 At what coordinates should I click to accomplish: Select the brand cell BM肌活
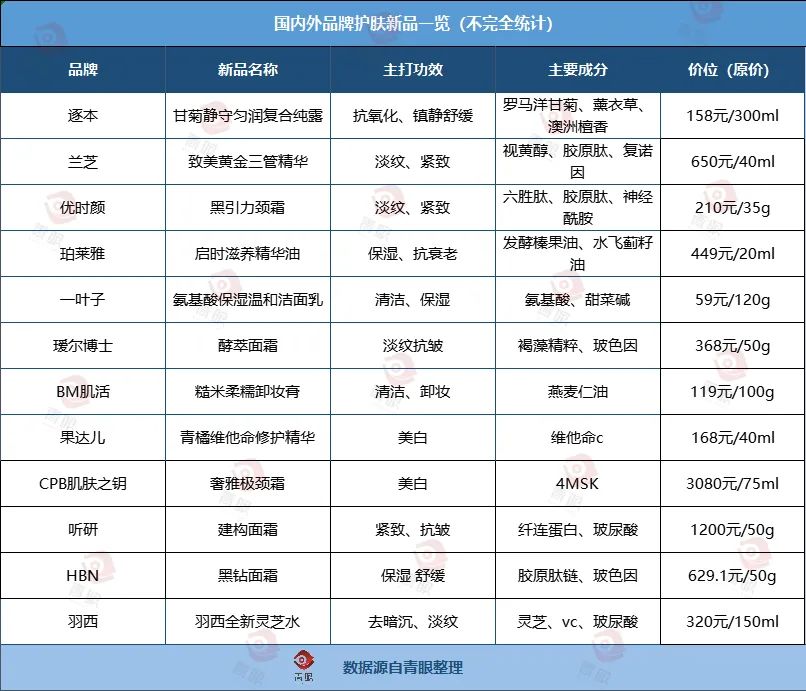(x=83, y=392)
